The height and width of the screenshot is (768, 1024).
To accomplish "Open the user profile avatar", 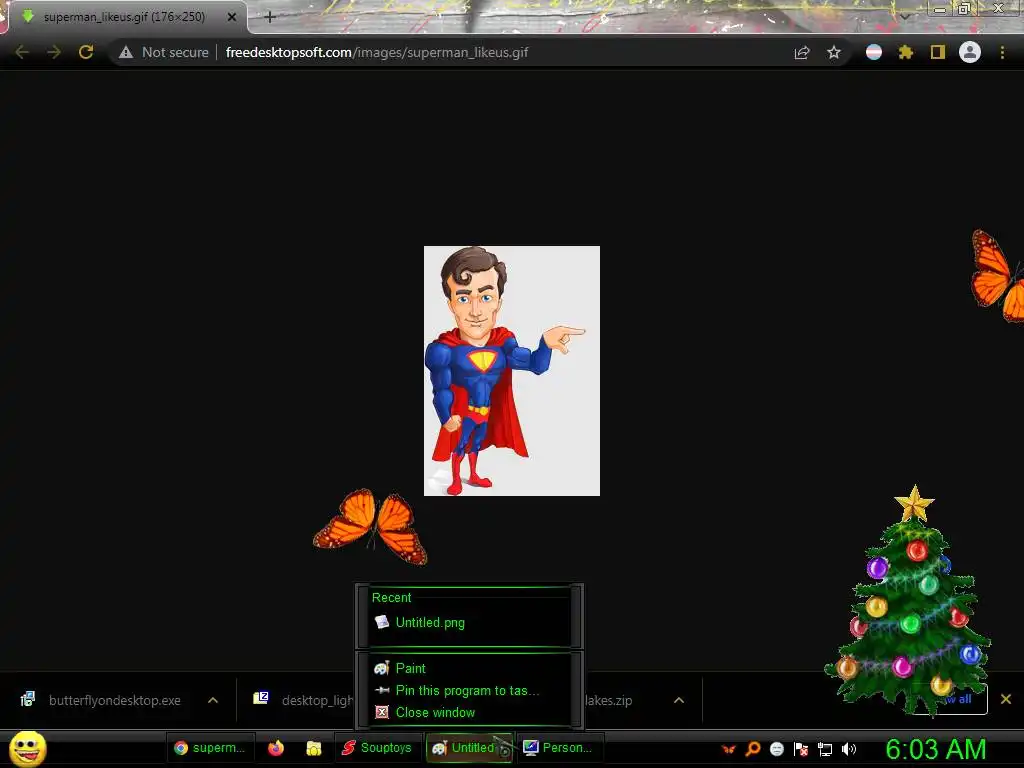I will [x=970, y=52].
